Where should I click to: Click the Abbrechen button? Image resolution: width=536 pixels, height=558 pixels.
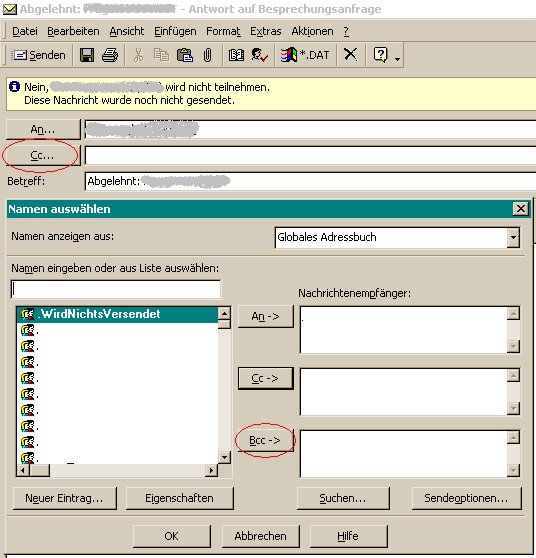[x=261, y=536]
